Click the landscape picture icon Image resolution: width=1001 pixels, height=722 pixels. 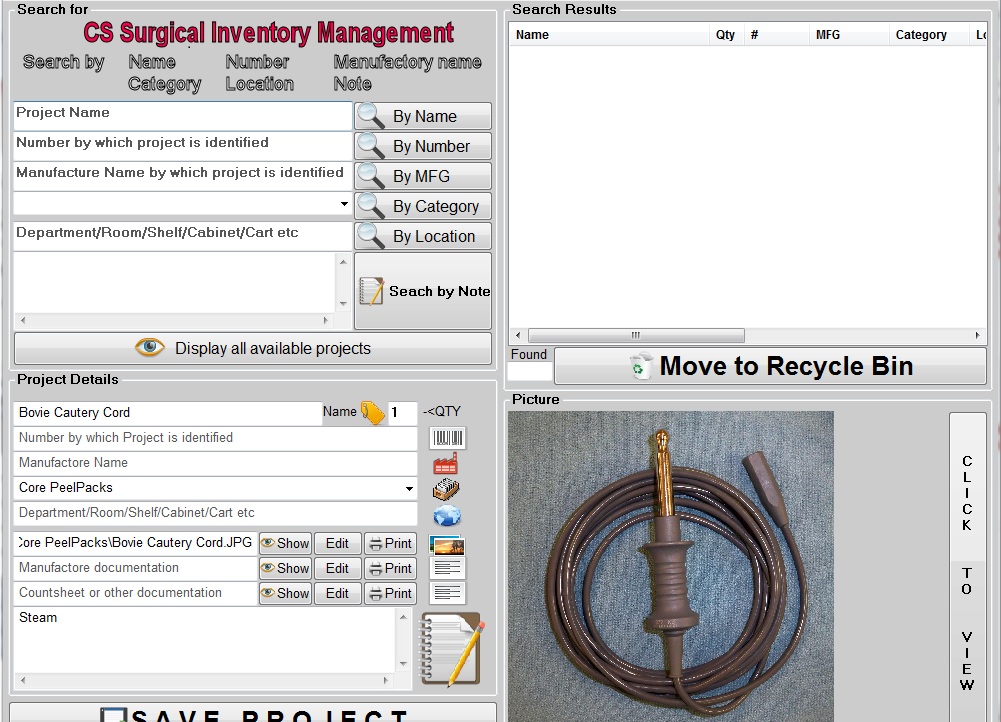446,545
